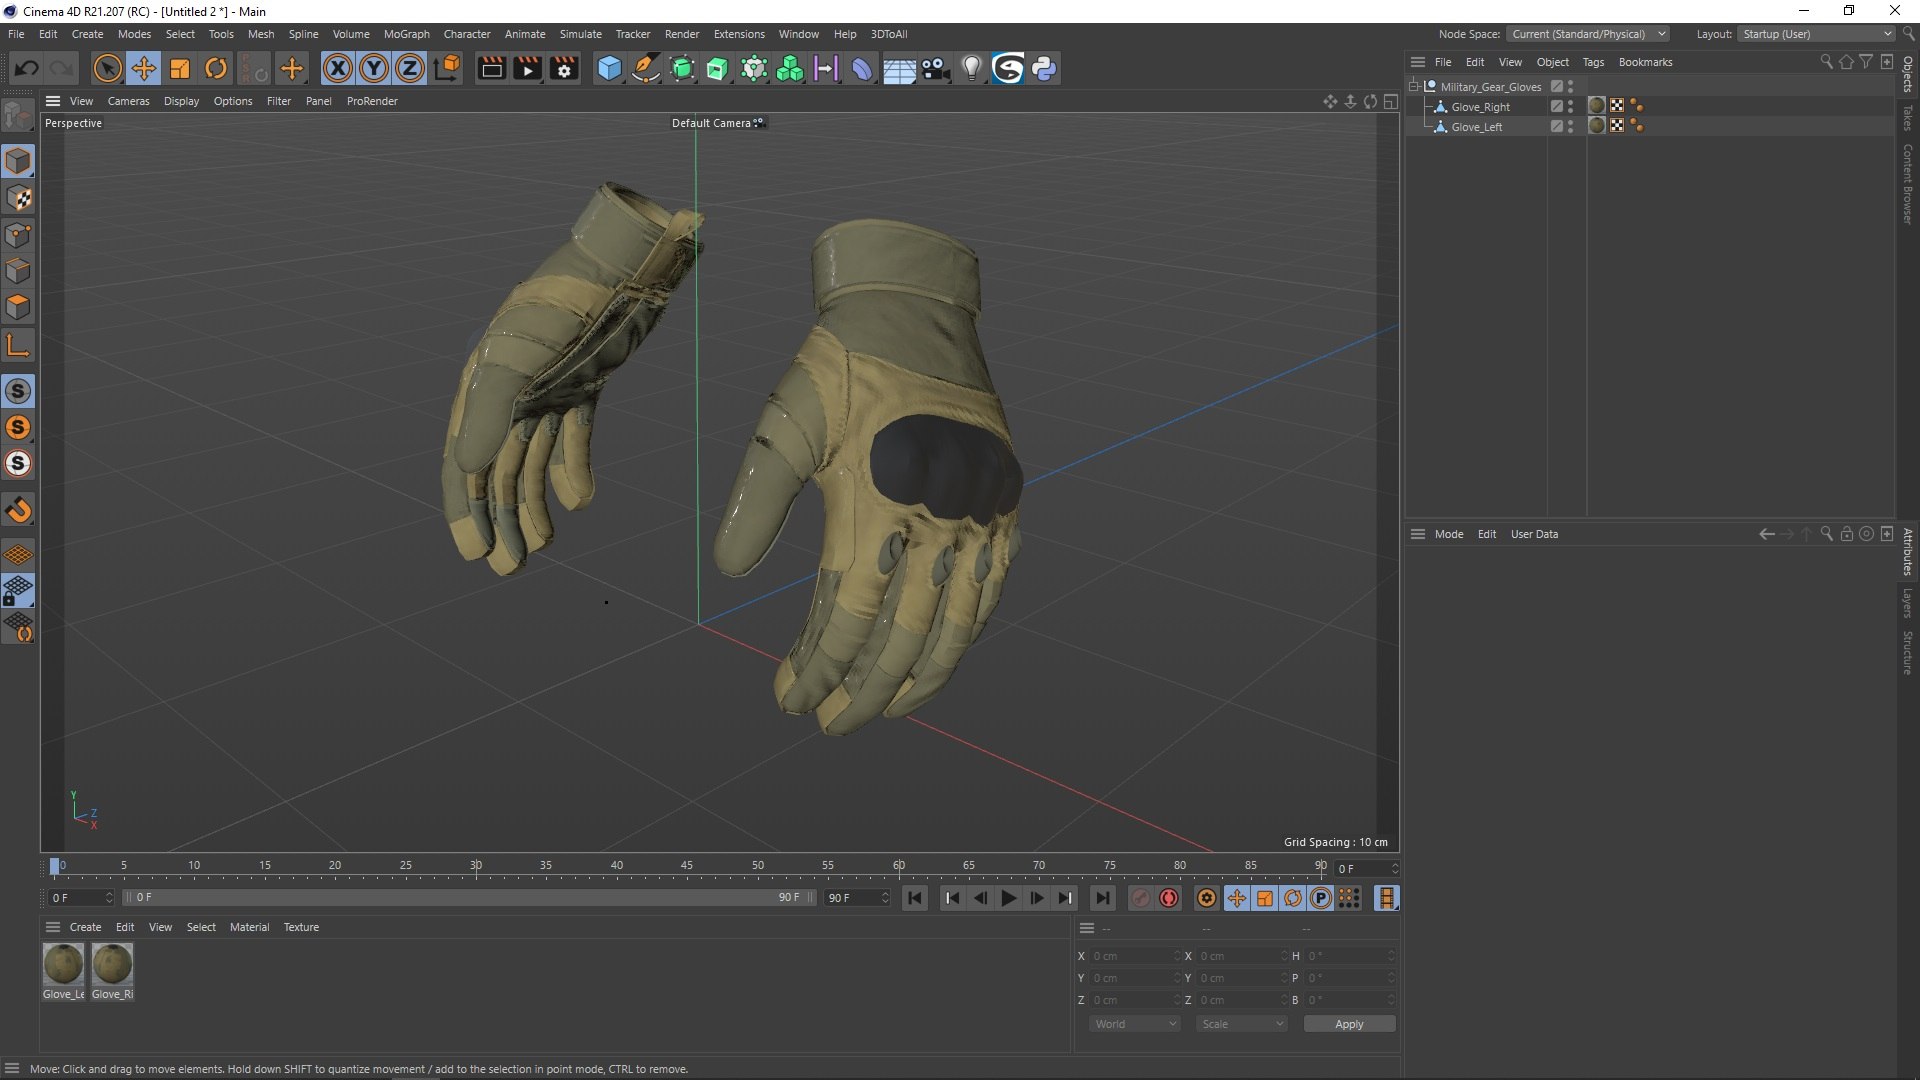Select Polygons mode

tap(18, 307)
